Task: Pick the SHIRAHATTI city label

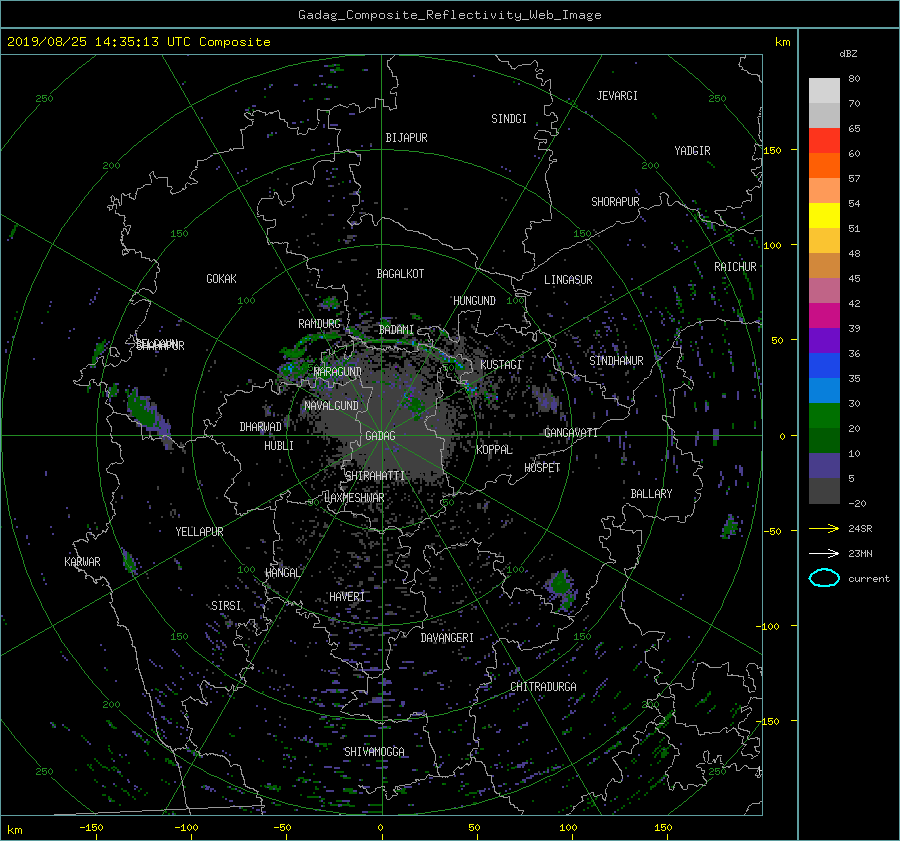Action: 375,476
